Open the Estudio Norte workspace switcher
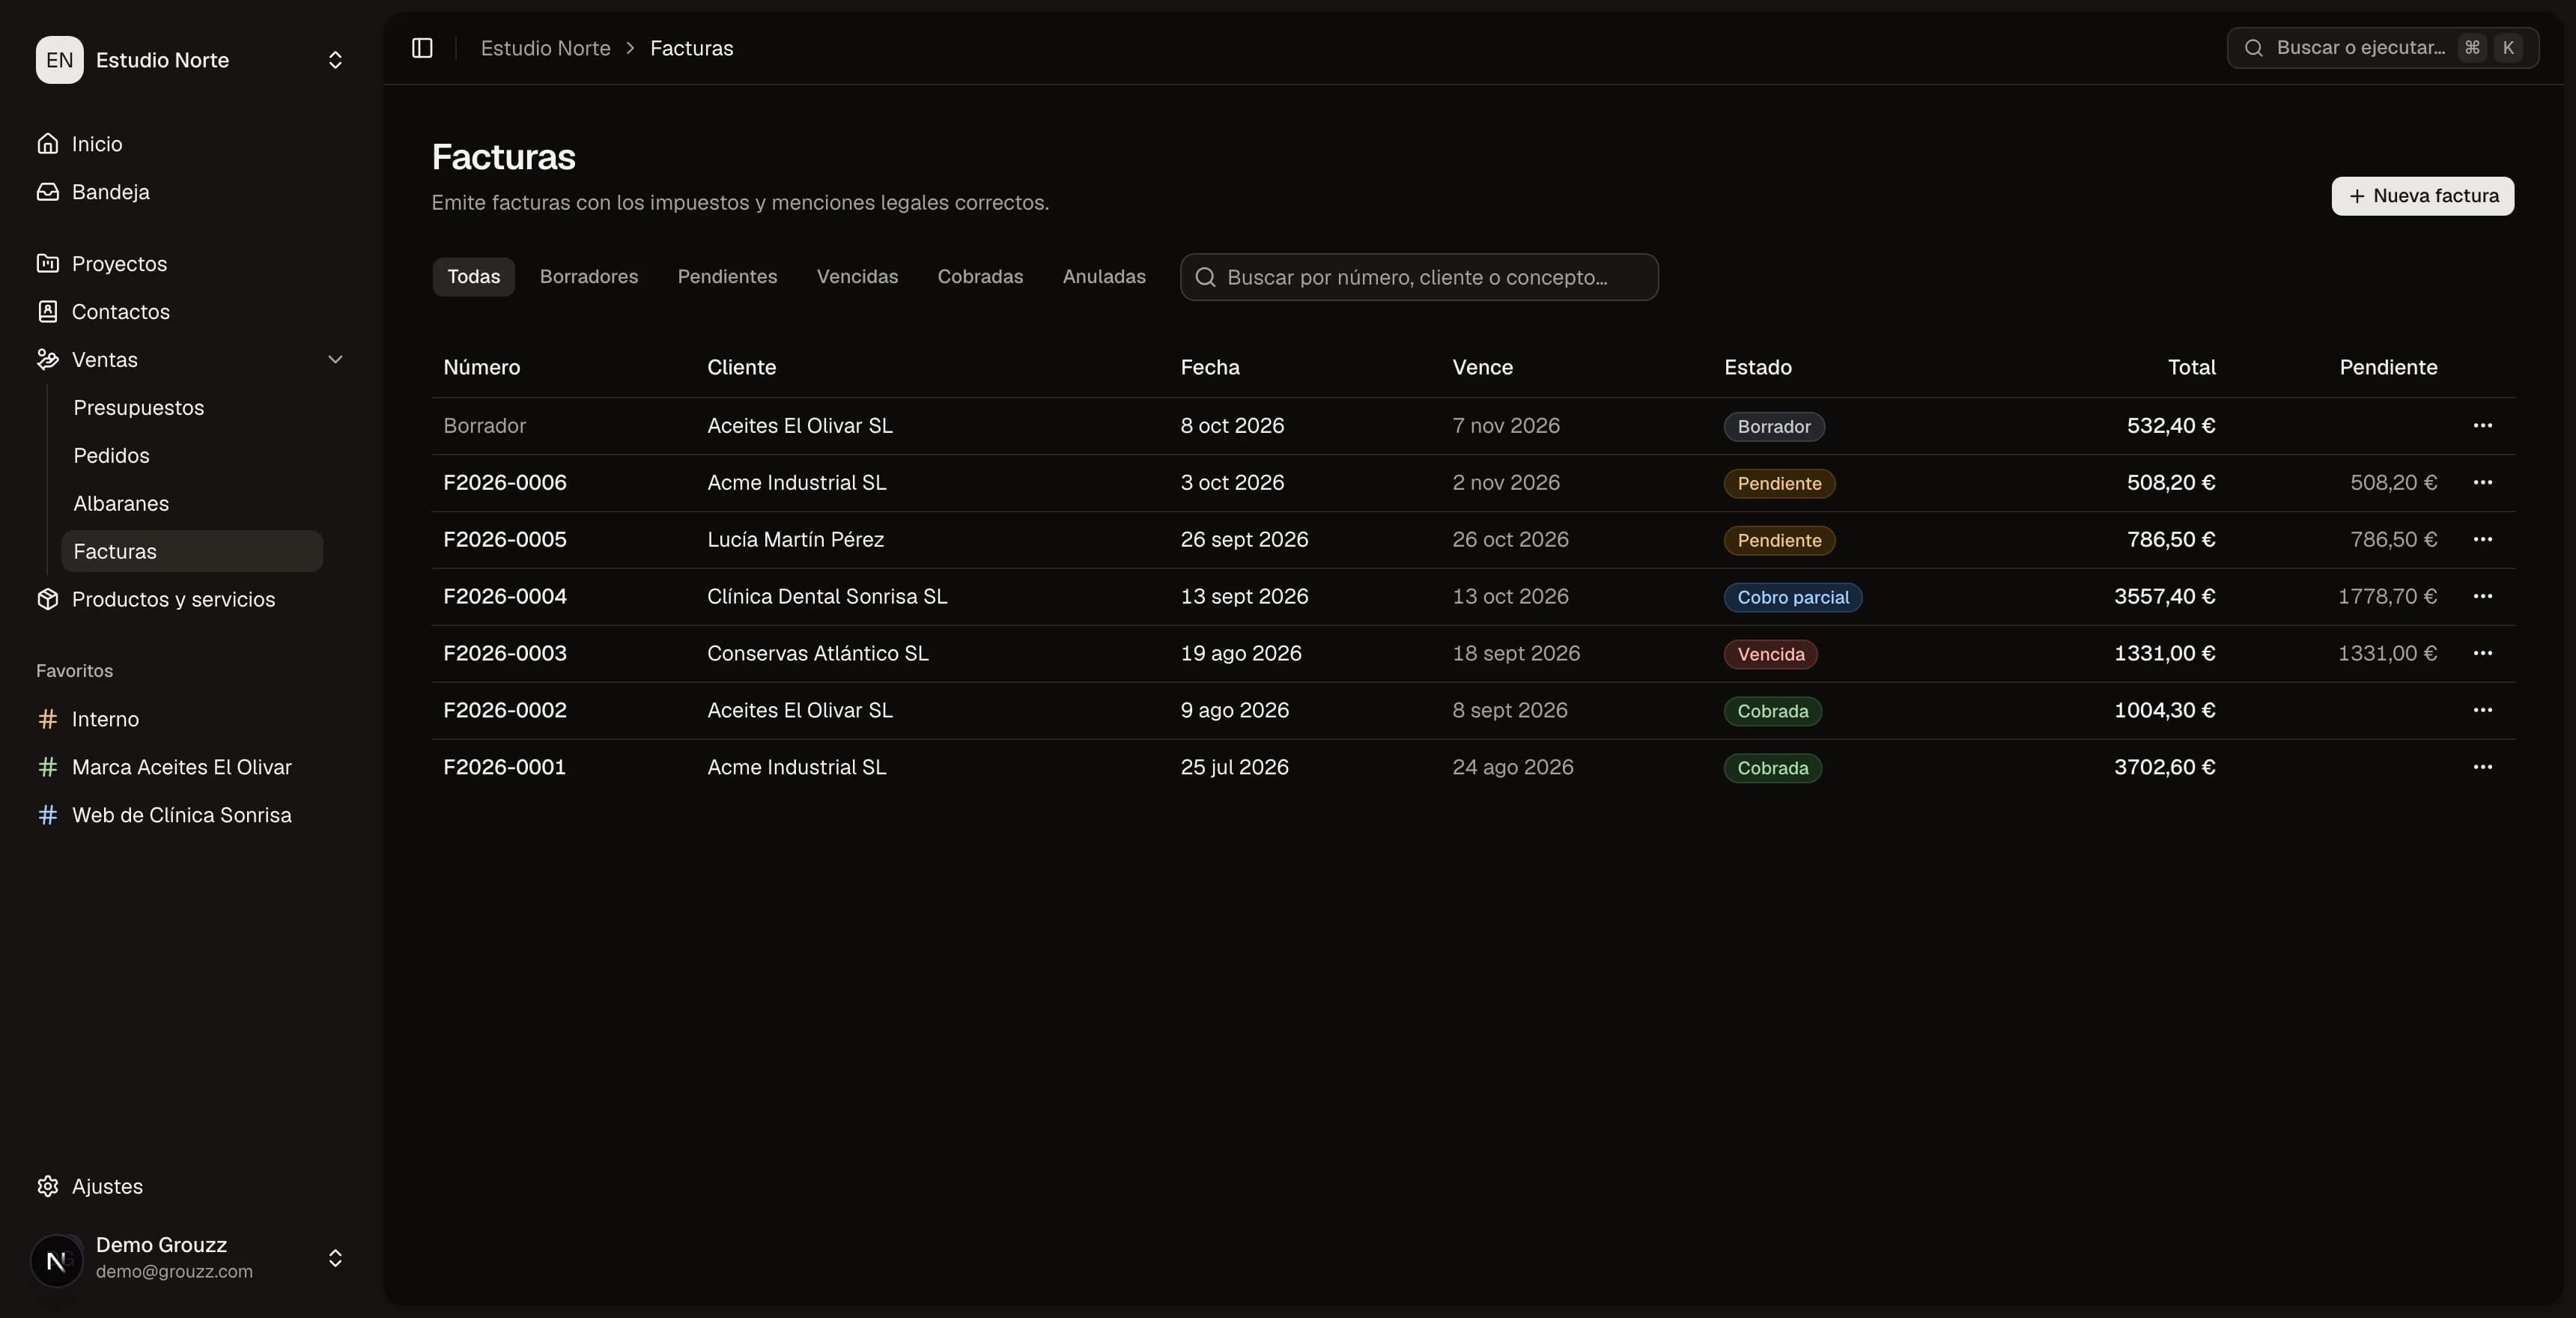The height and width of the screenshot is (1318, 2576). coord(191,60)
